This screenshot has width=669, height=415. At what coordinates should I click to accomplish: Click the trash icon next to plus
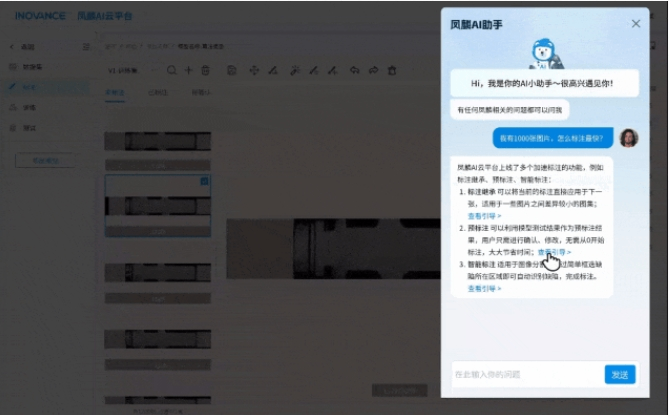pos(205,70)
